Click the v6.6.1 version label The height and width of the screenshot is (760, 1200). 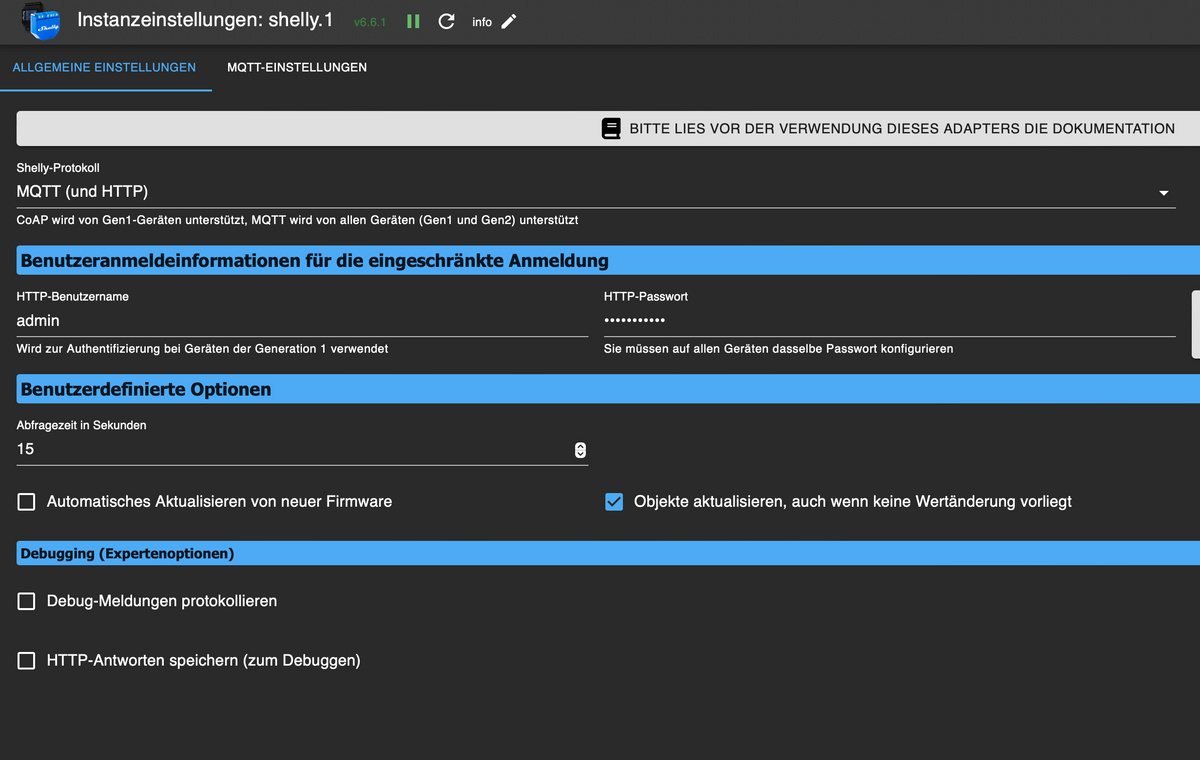pyautogui.click(x=370, y=22)
